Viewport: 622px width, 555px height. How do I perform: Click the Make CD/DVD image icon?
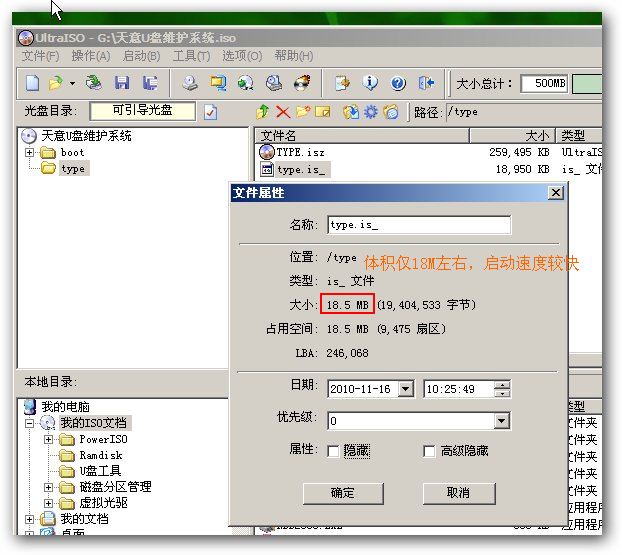click(x=190, y=83)
